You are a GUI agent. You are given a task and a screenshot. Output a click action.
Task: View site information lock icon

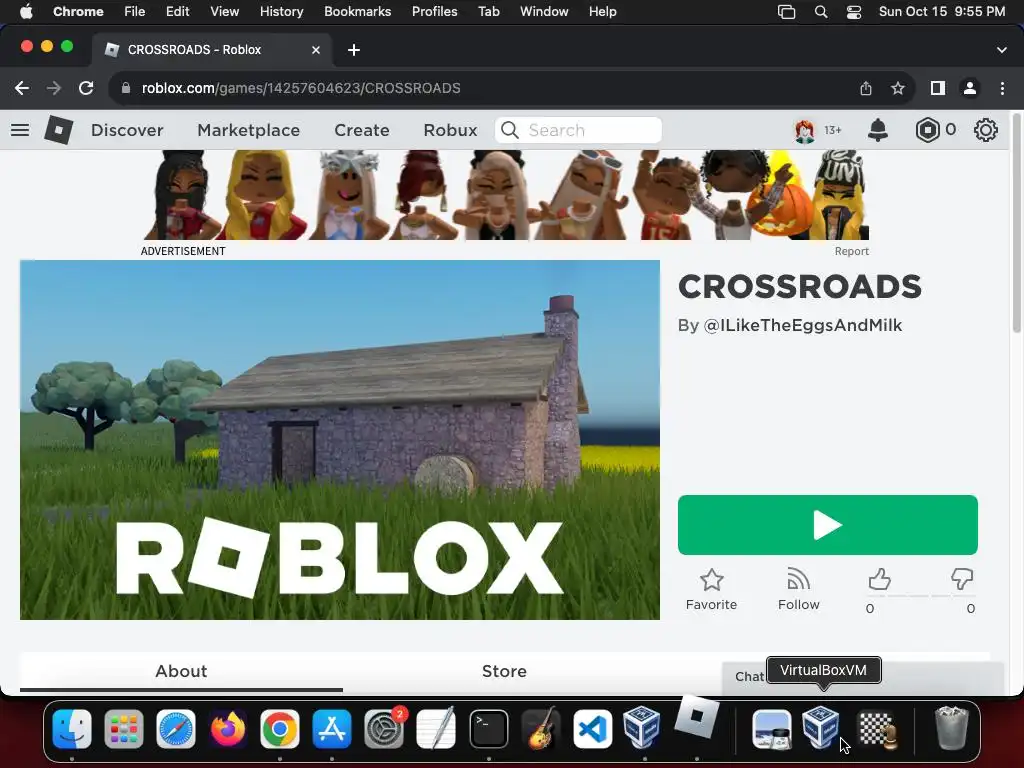(x=126, y=88)
